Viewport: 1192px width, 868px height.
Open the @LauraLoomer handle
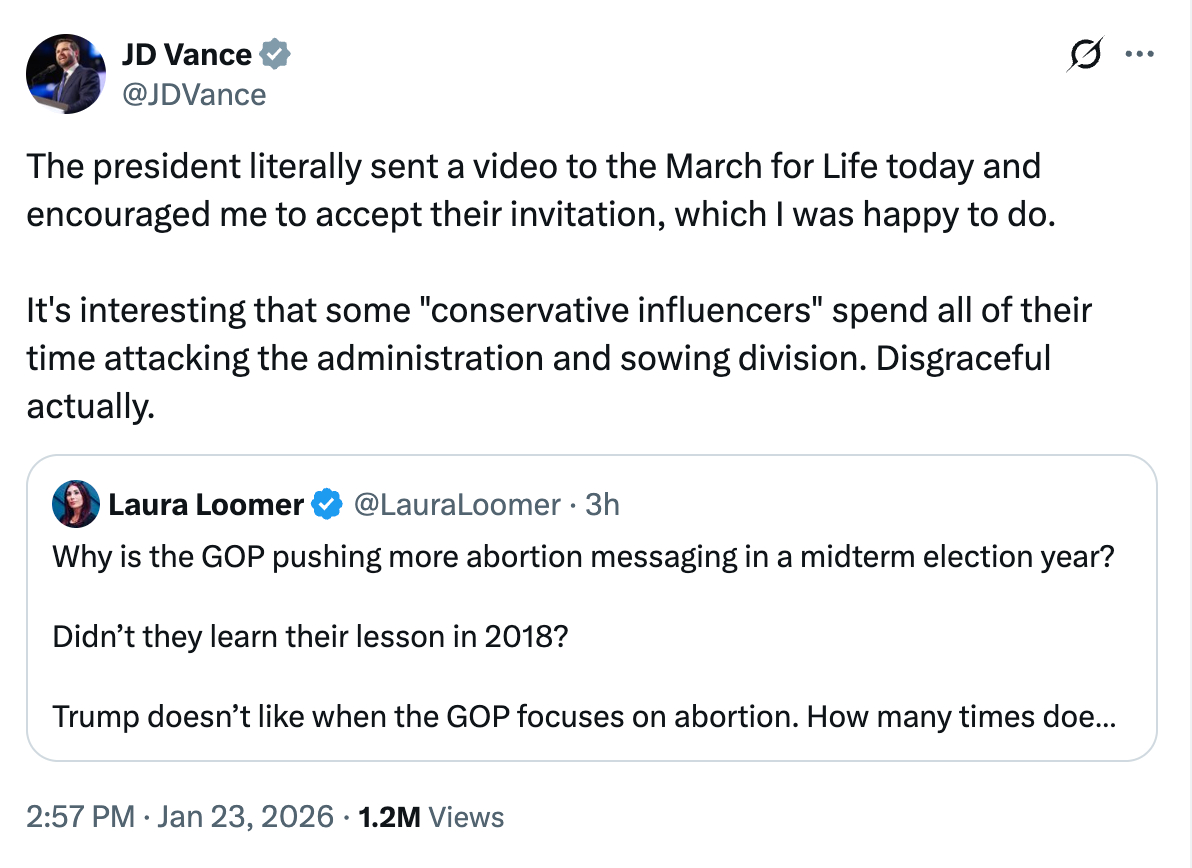pyautogui.click(x=457, y=505)
